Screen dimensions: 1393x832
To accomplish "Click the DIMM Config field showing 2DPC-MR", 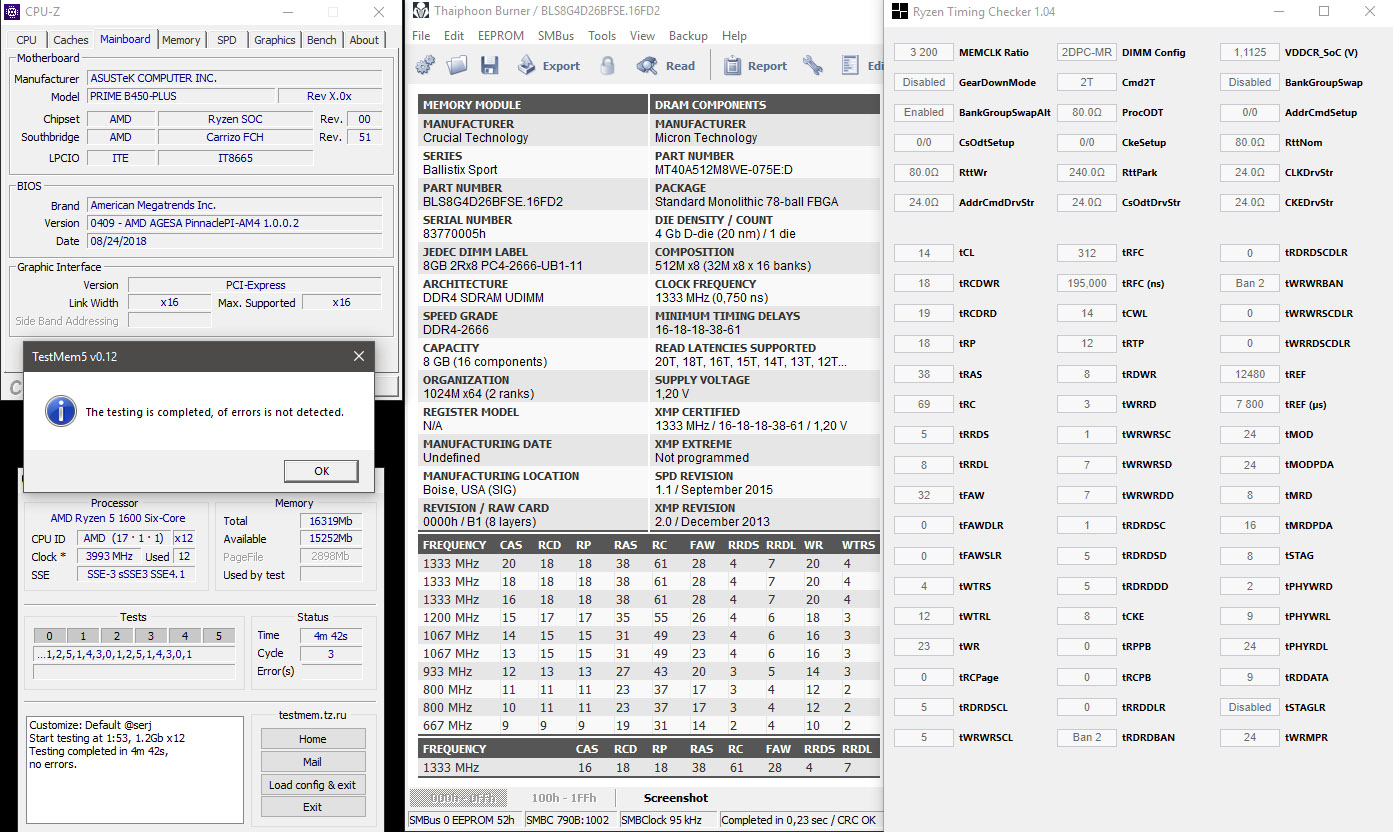I will click(1086, 52).
